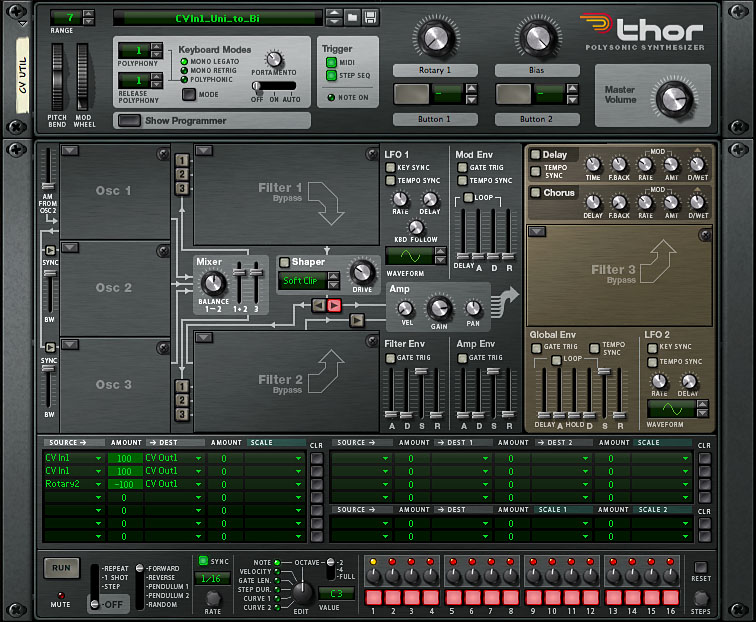Open the Osc 1 type dropdown
The image size is (756, 622).
(69, 151)
